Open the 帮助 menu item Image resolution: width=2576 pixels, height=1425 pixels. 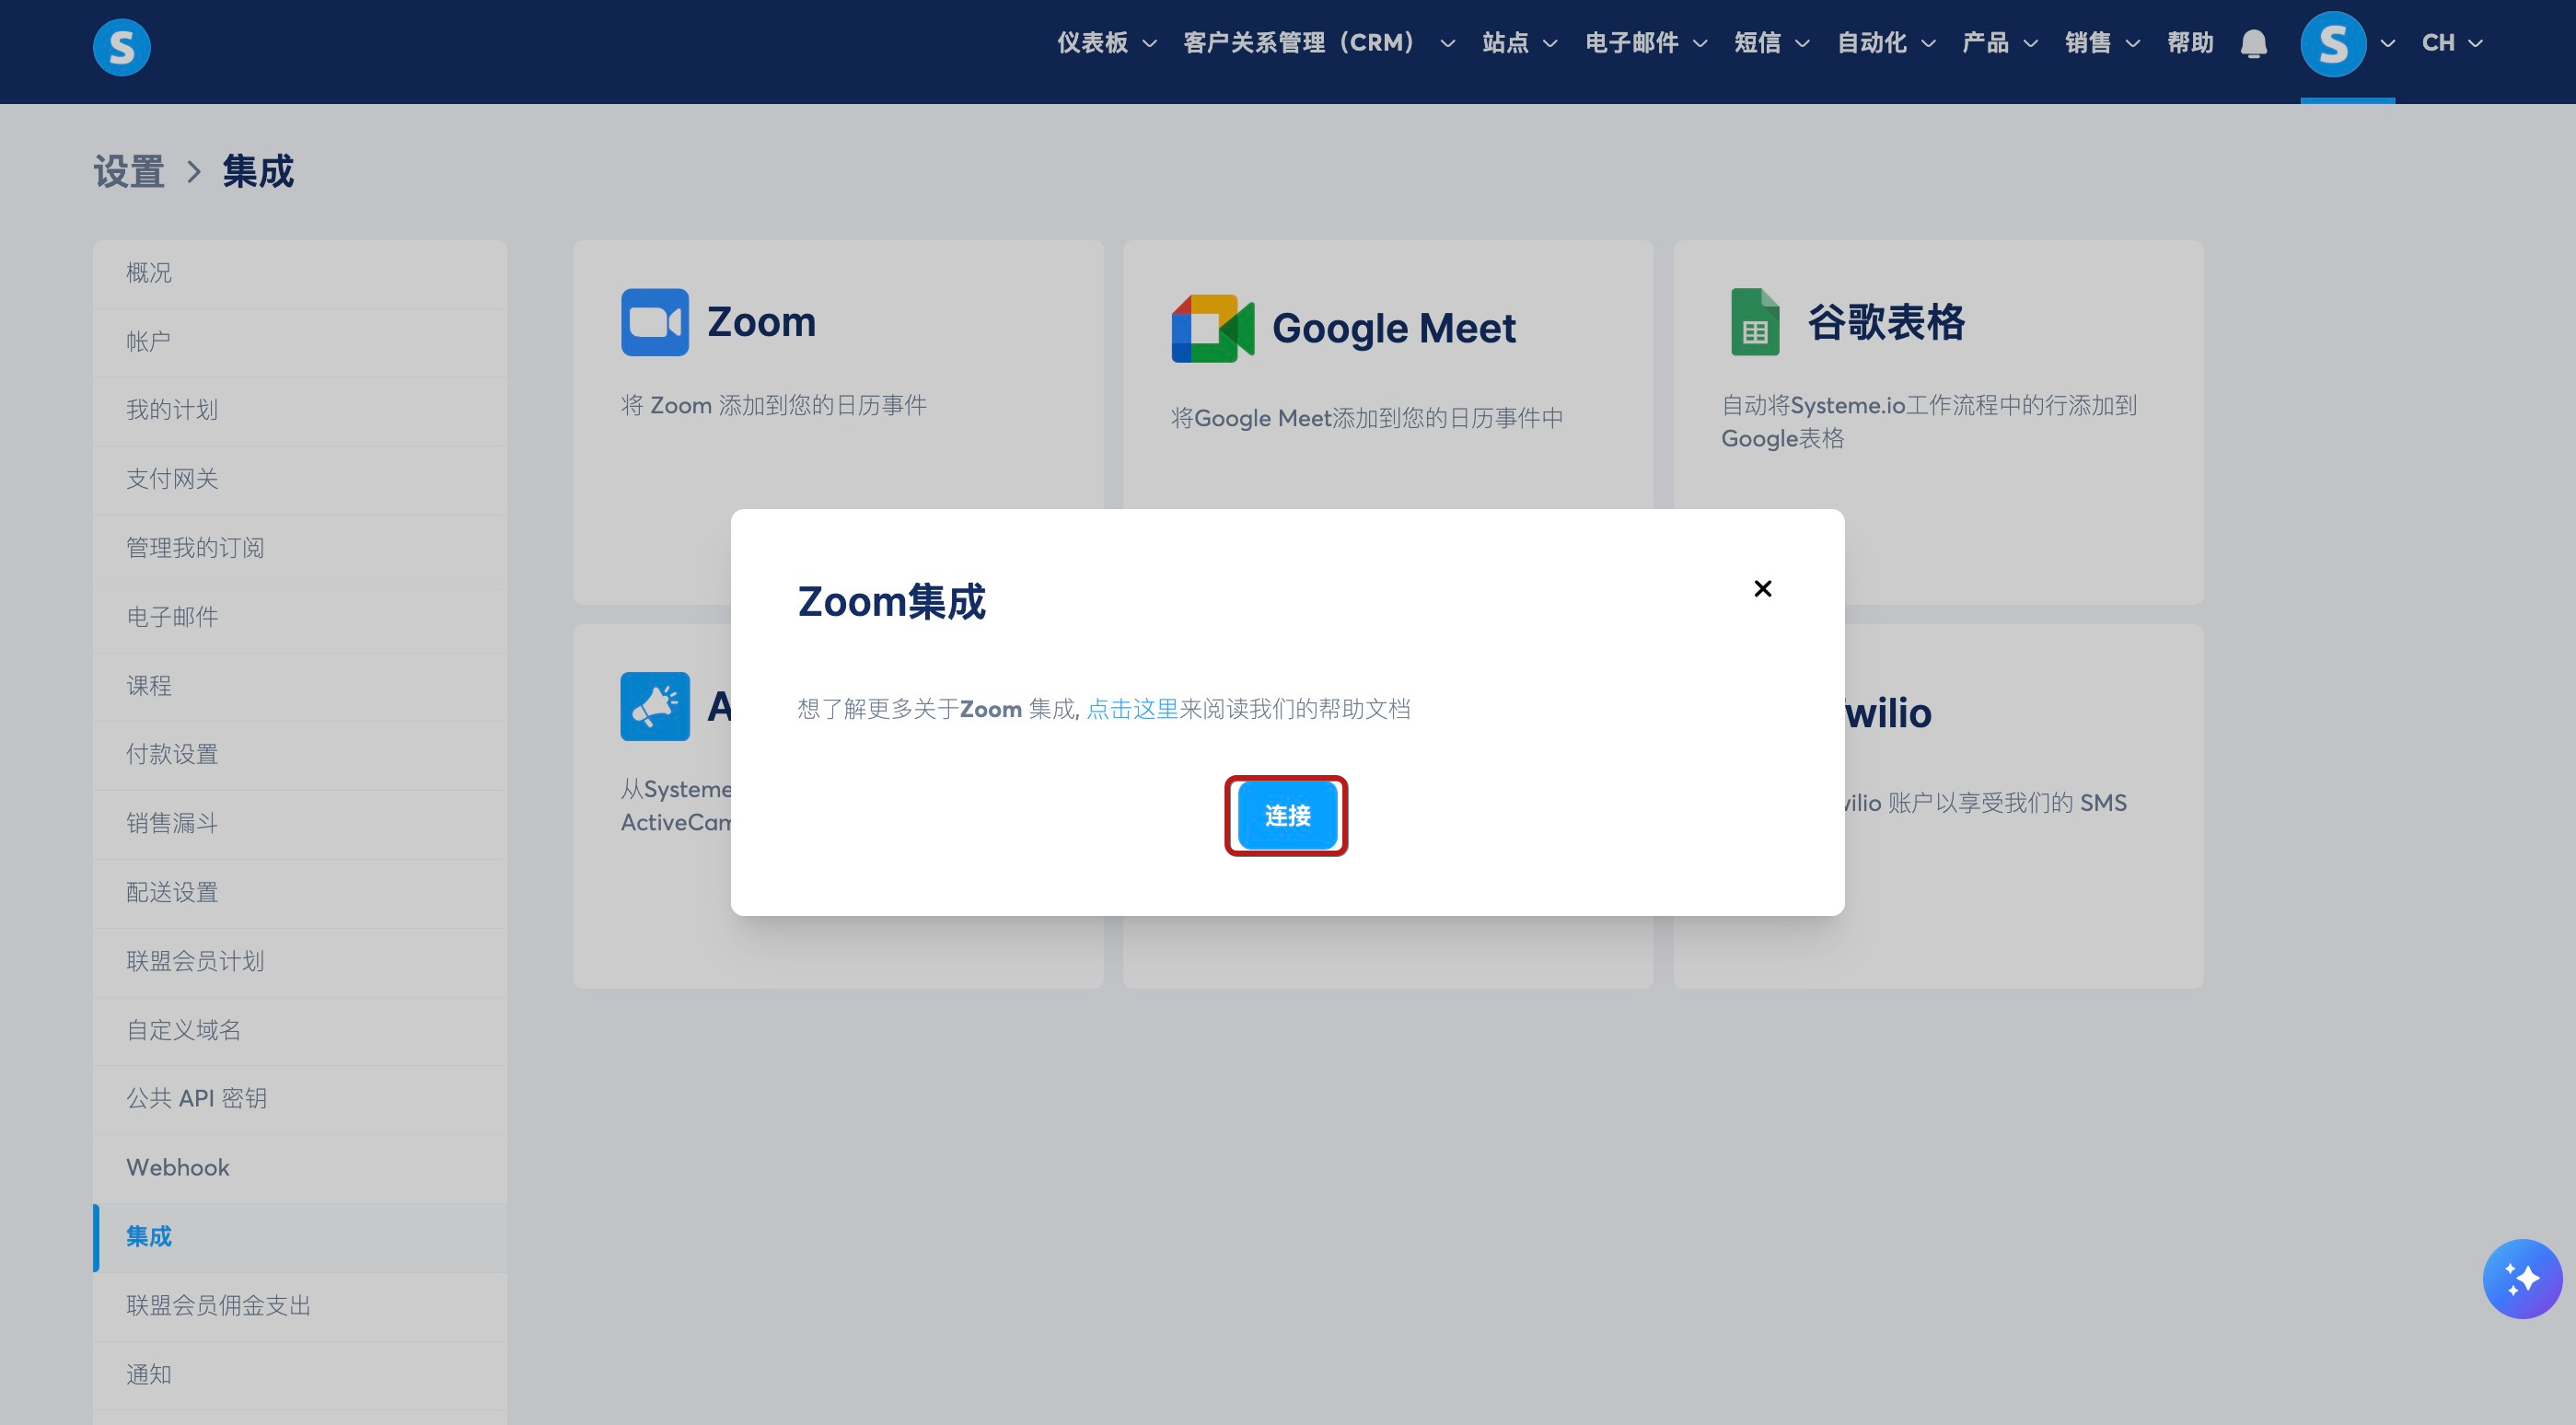(x=2189, y=43)
